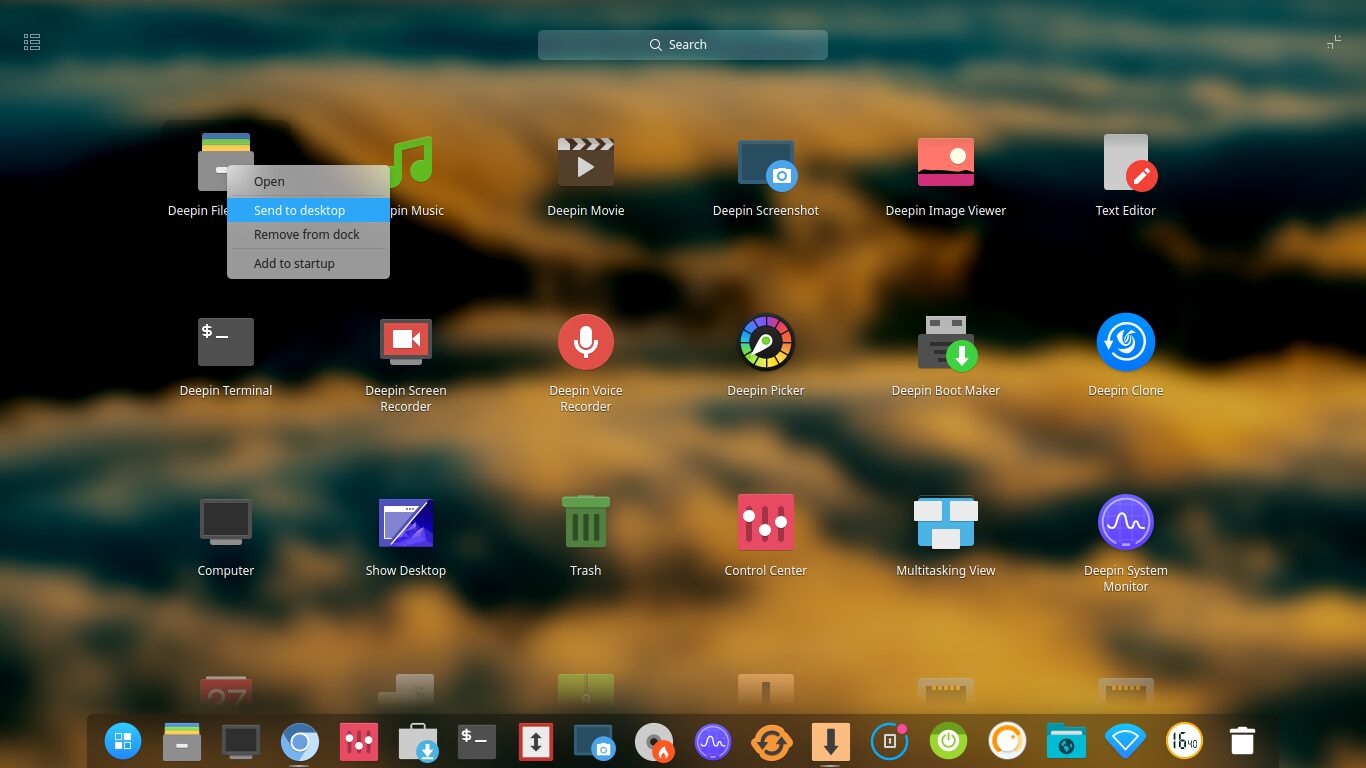This screenshot has width=1366, height=768.
Task: Launch Deepin Terminal from the app grid
Action: [225, 341]
